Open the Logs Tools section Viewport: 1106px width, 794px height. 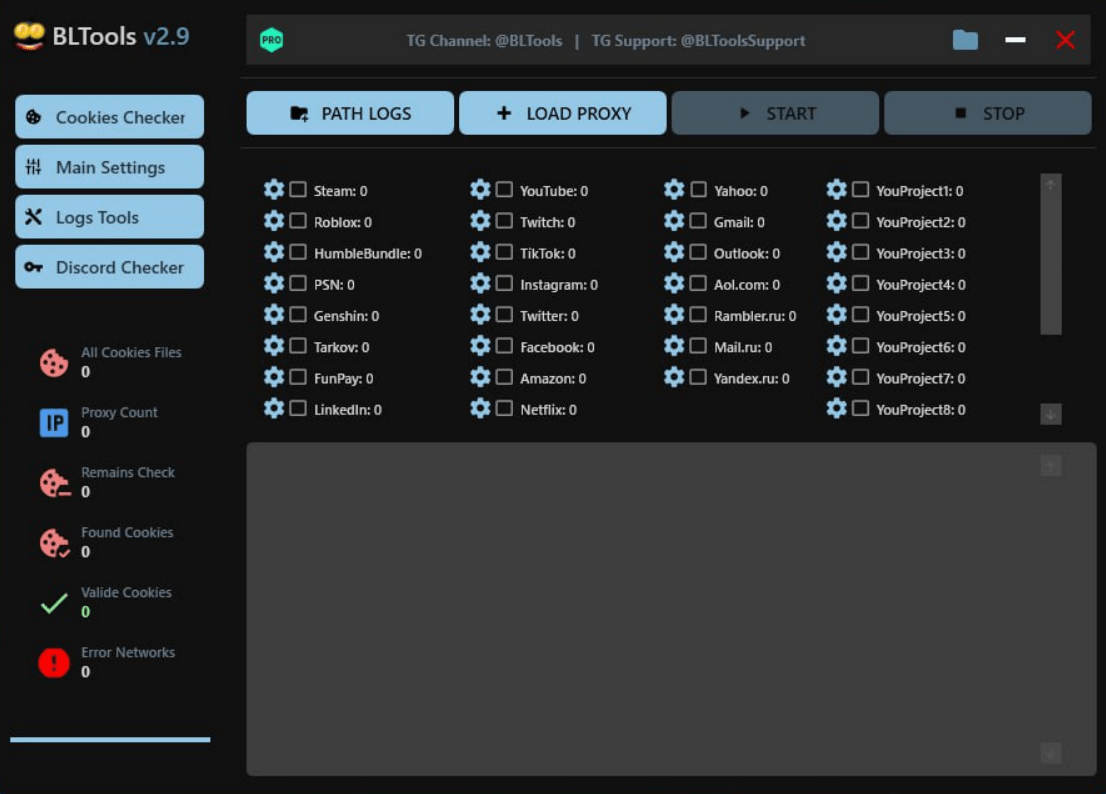(109, 216)
